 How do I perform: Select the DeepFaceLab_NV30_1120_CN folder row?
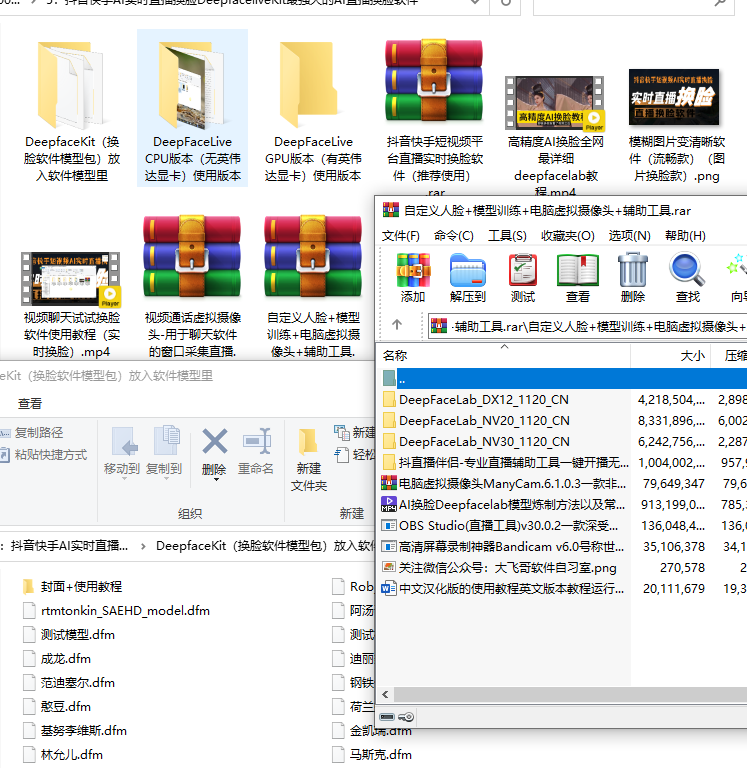coord(564,442)
